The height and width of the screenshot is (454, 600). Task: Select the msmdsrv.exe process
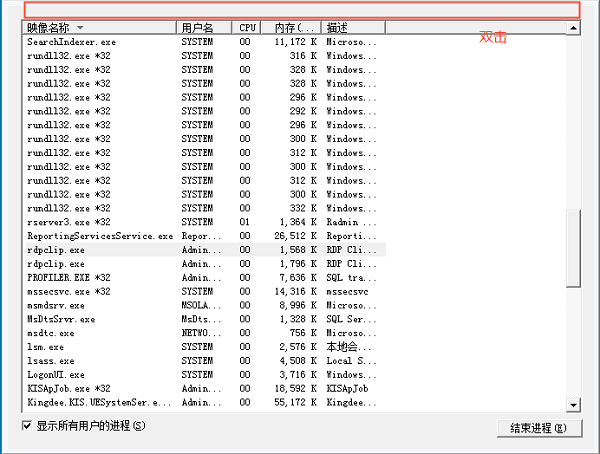56,305
